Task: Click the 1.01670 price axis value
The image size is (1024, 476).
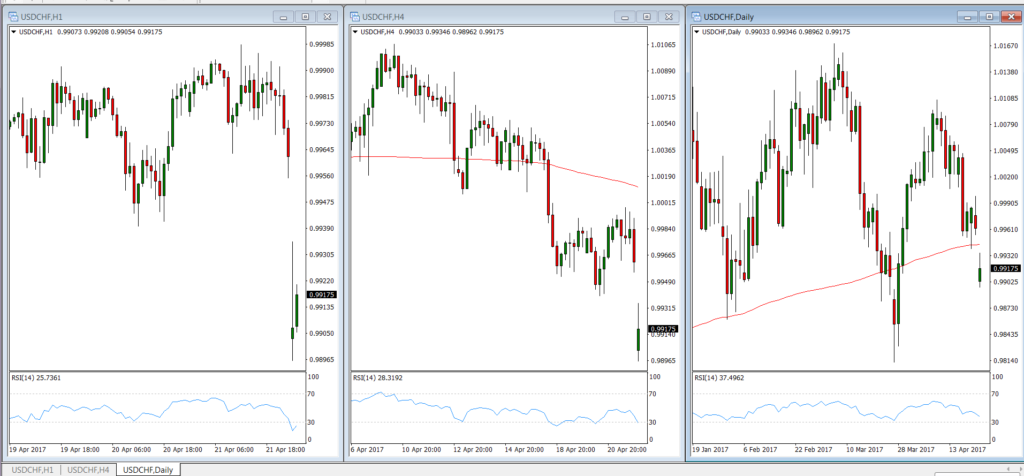Action: (1006, 46)
